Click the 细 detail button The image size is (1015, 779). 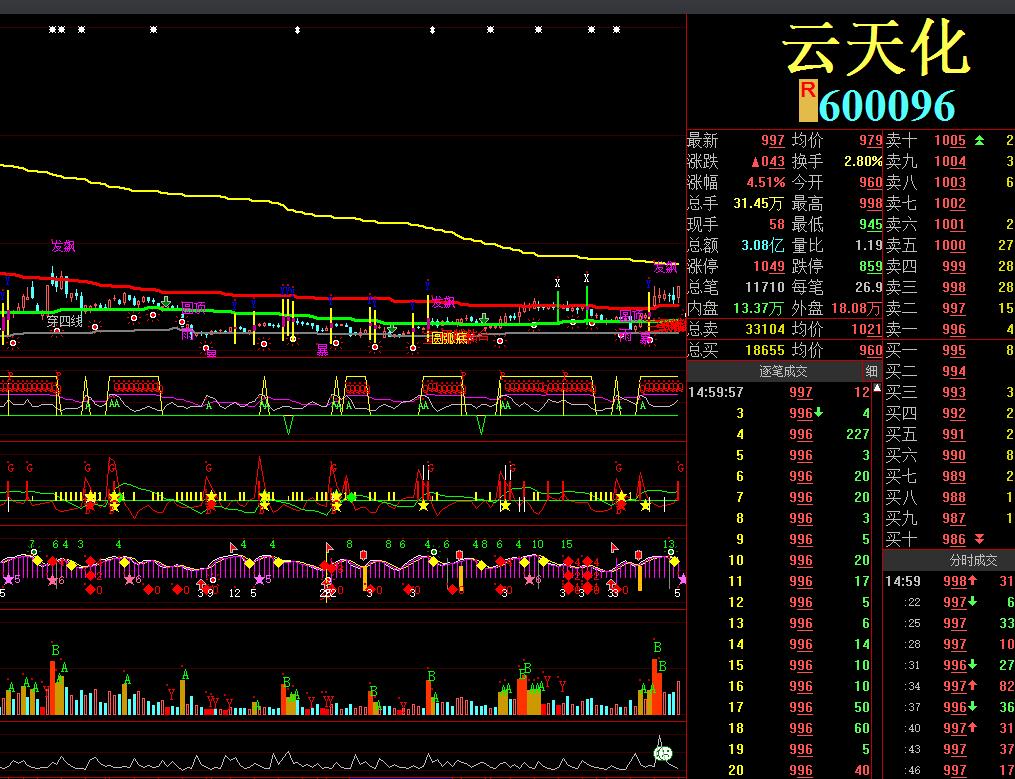coord(871,371)
